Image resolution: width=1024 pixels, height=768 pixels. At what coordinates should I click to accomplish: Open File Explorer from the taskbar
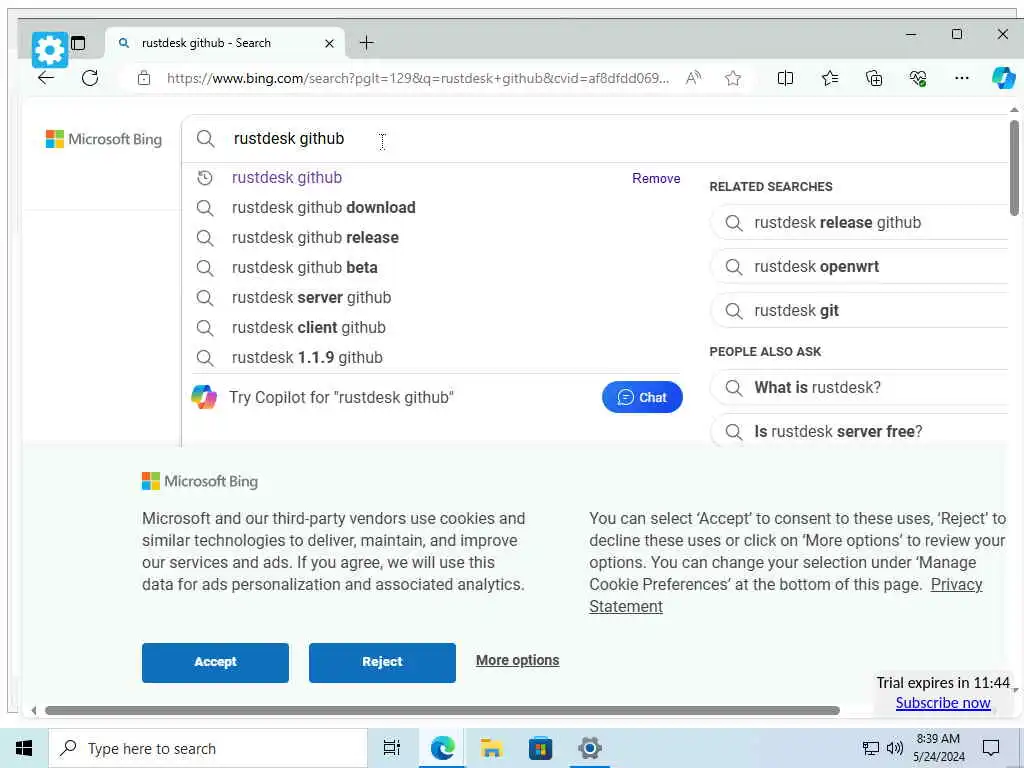[x=491, y=748]
